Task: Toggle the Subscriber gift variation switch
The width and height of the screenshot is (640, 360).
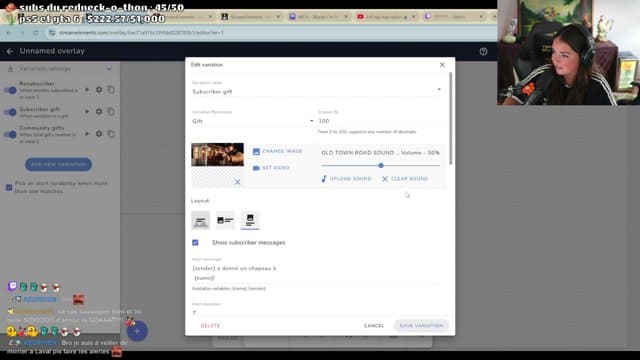Action: (x=10, y=112)
